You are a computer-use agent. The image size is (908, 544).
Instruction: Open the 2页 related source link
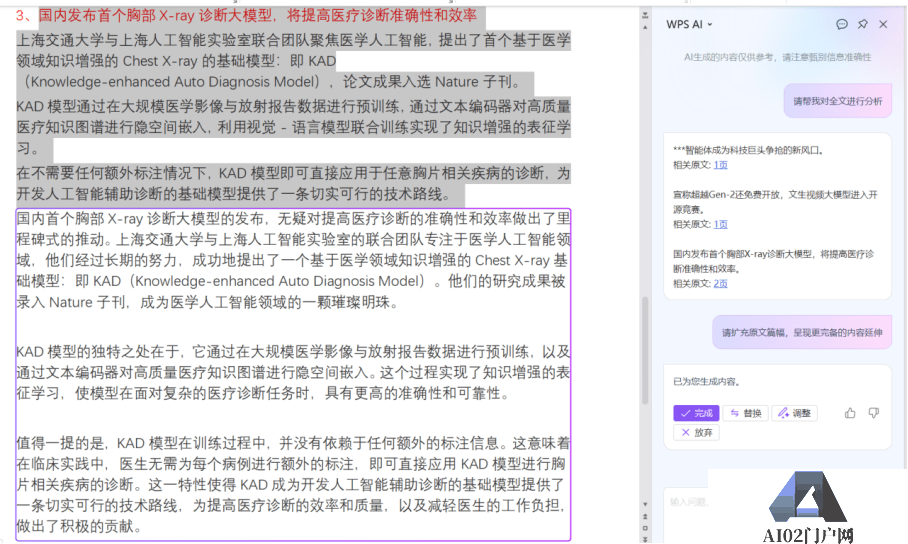point(720,283)
